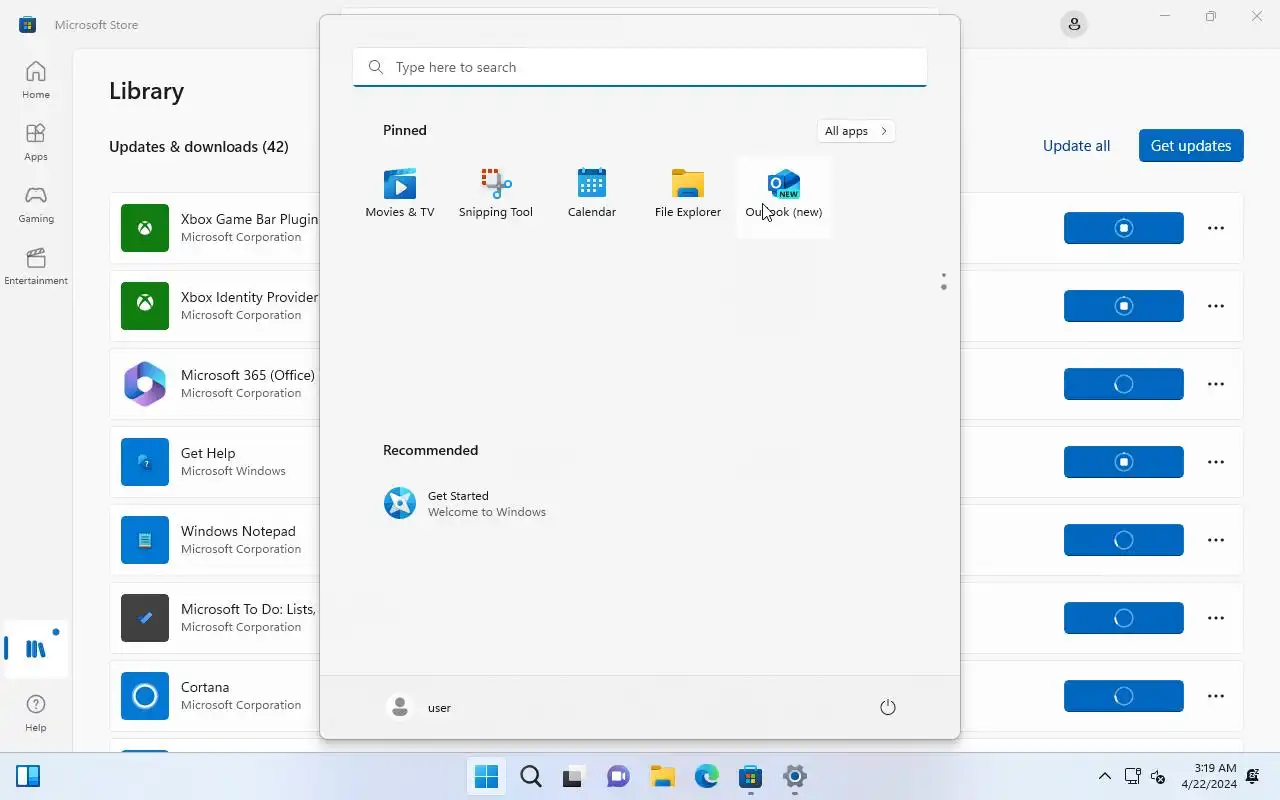The width and height of the screenshot is (1280, 800).
Task: Click the muted volume tray icon
Action: [1158, 776]
